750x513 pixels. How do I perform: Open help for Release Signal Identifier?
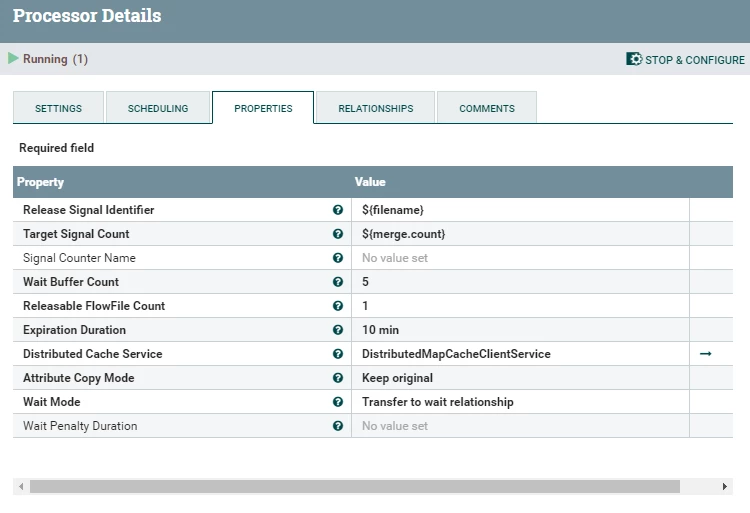338,210
